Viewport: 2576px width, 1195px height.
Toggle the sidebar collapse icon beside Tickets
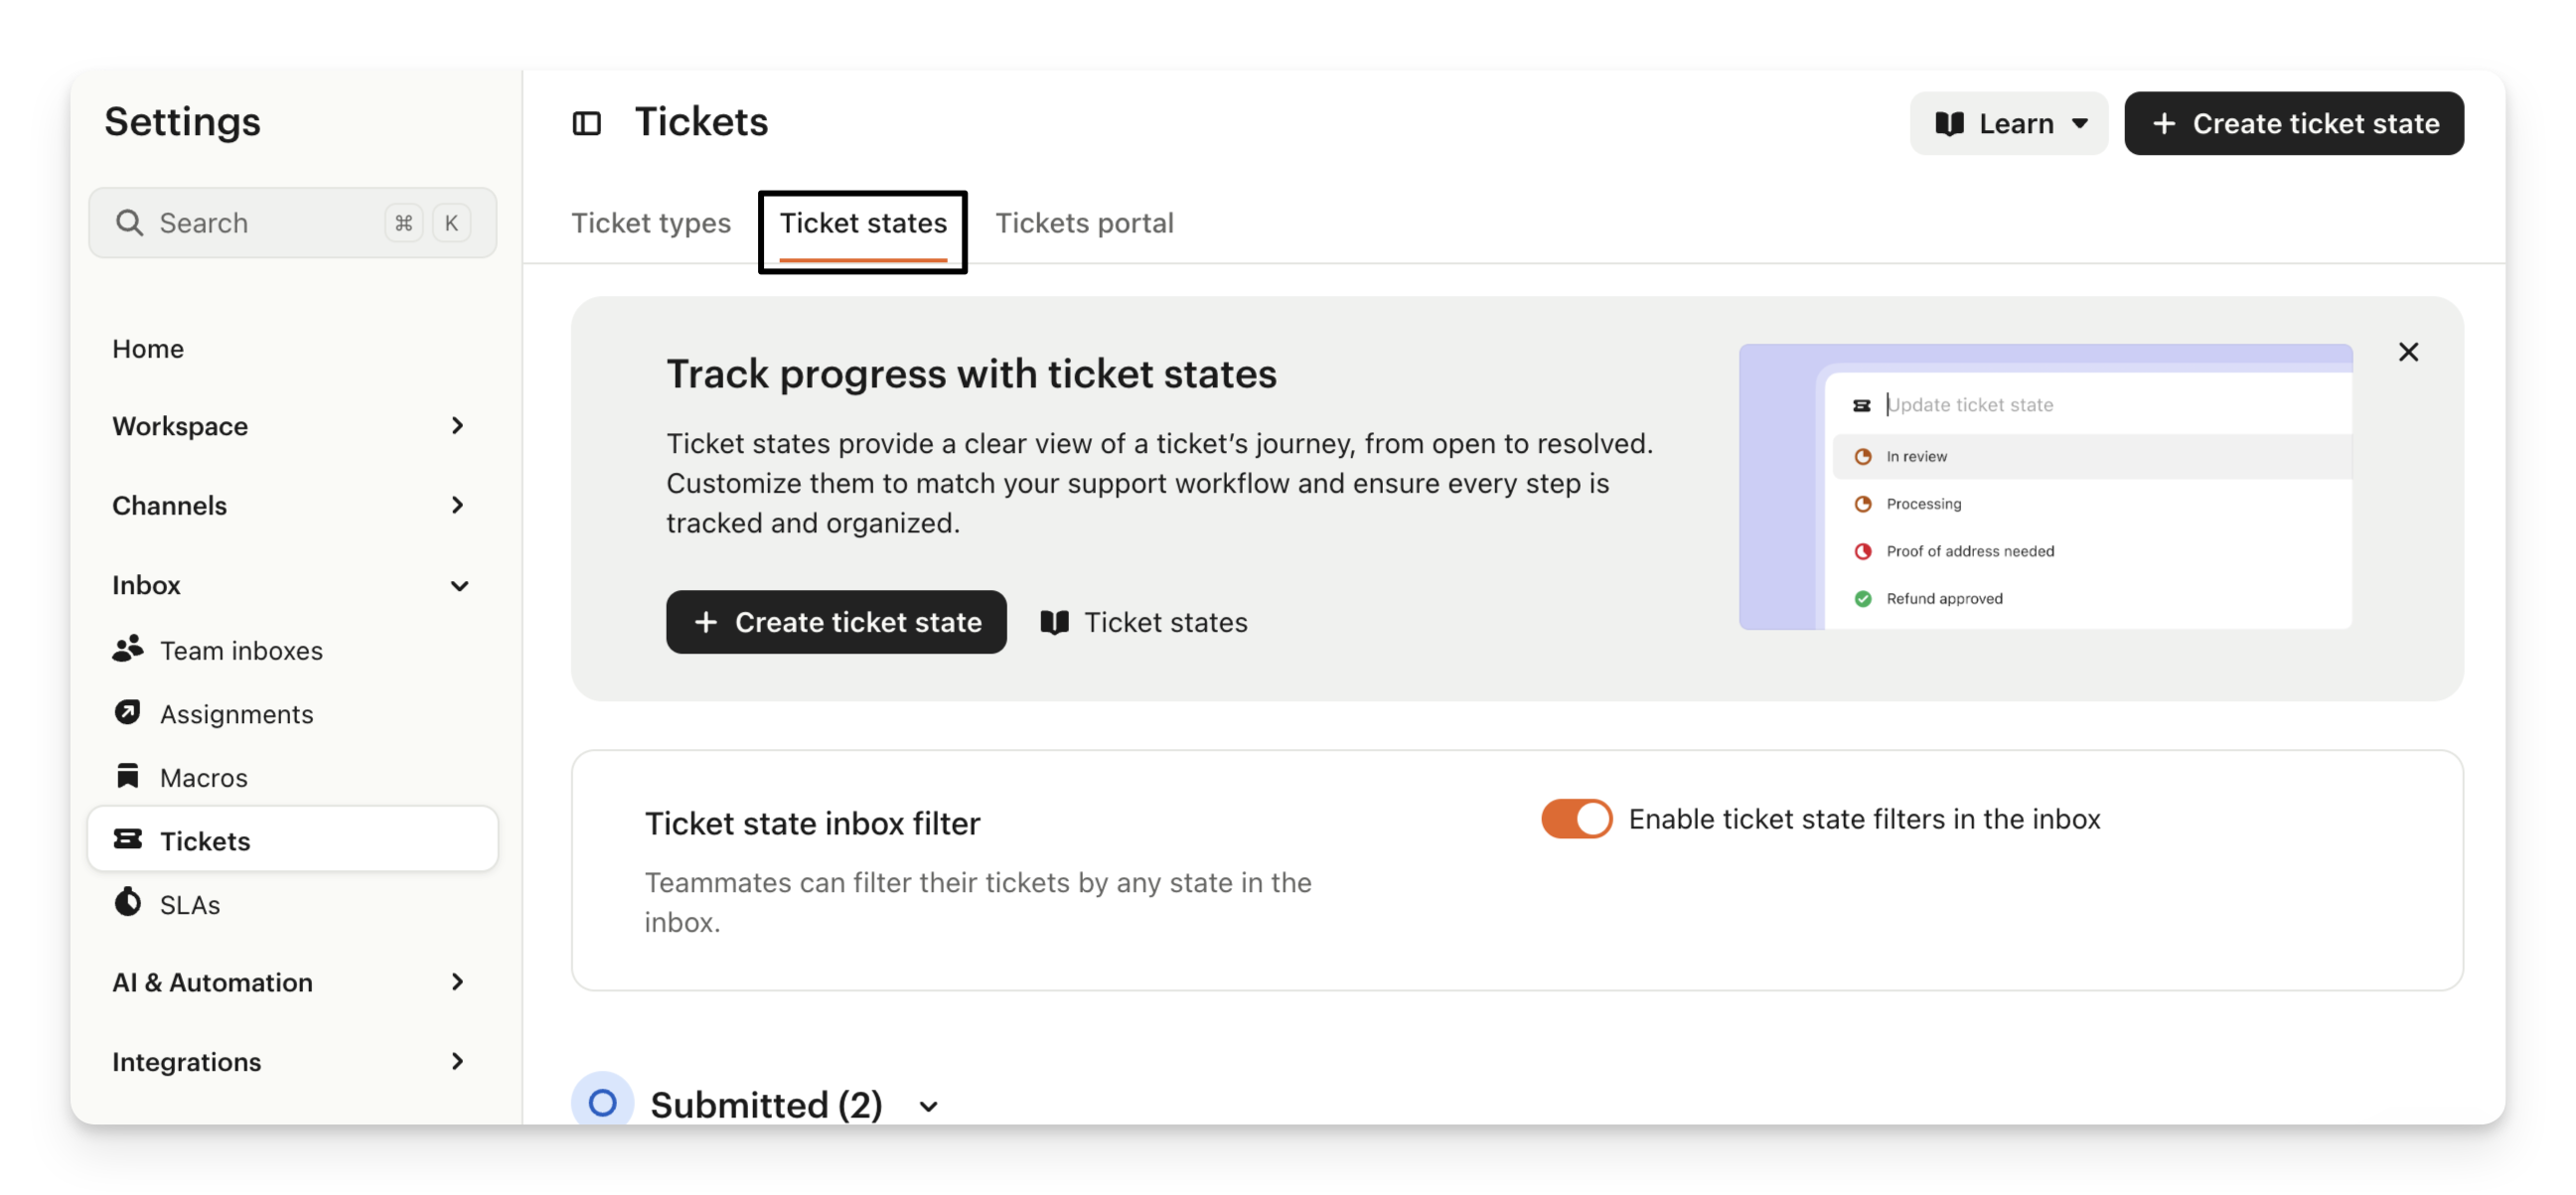(586, 123)
